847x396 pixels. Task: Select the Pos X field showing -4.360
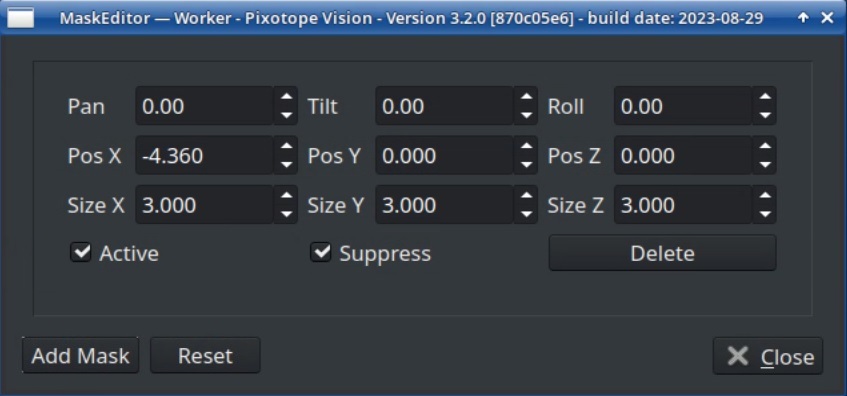point(205,156)
